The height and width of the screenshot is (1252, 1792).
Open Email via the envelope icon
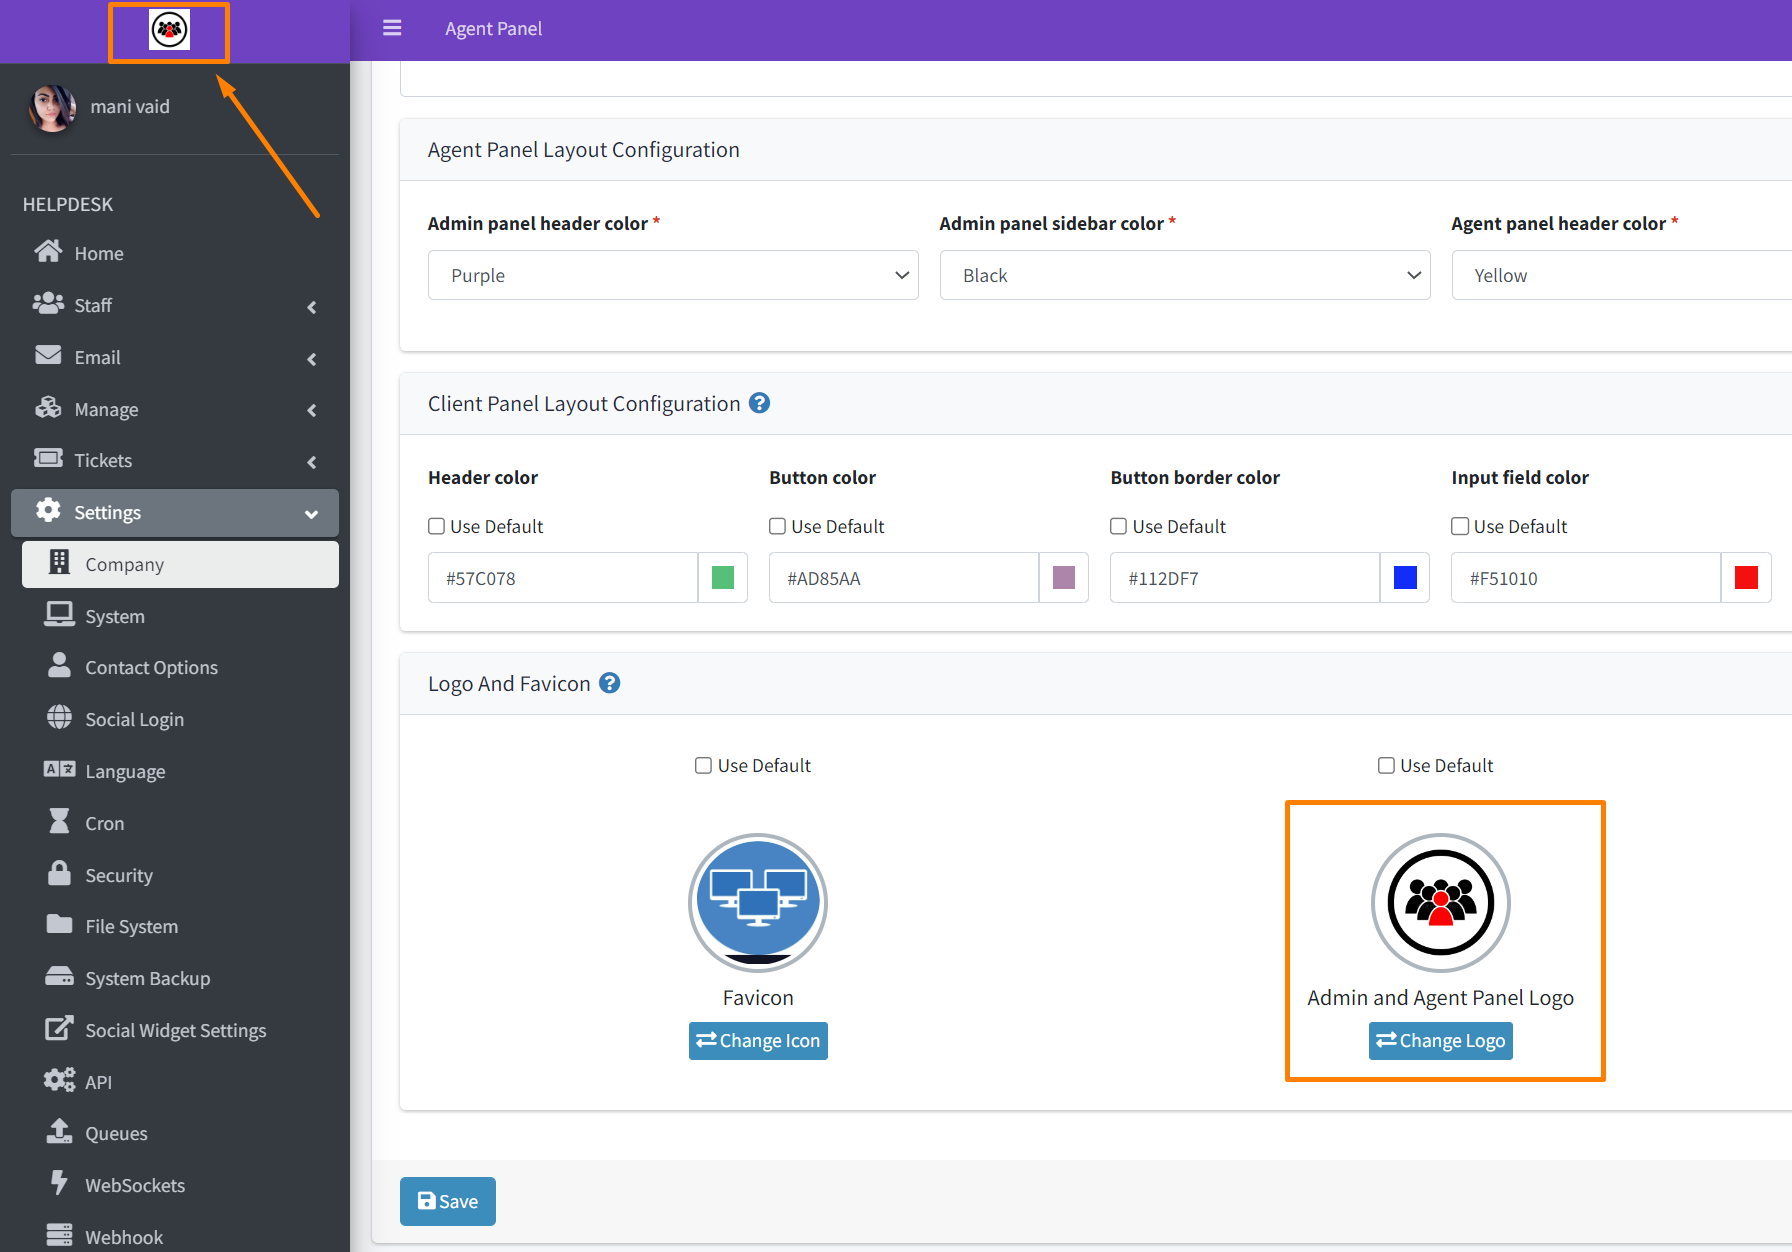point(48,356)
